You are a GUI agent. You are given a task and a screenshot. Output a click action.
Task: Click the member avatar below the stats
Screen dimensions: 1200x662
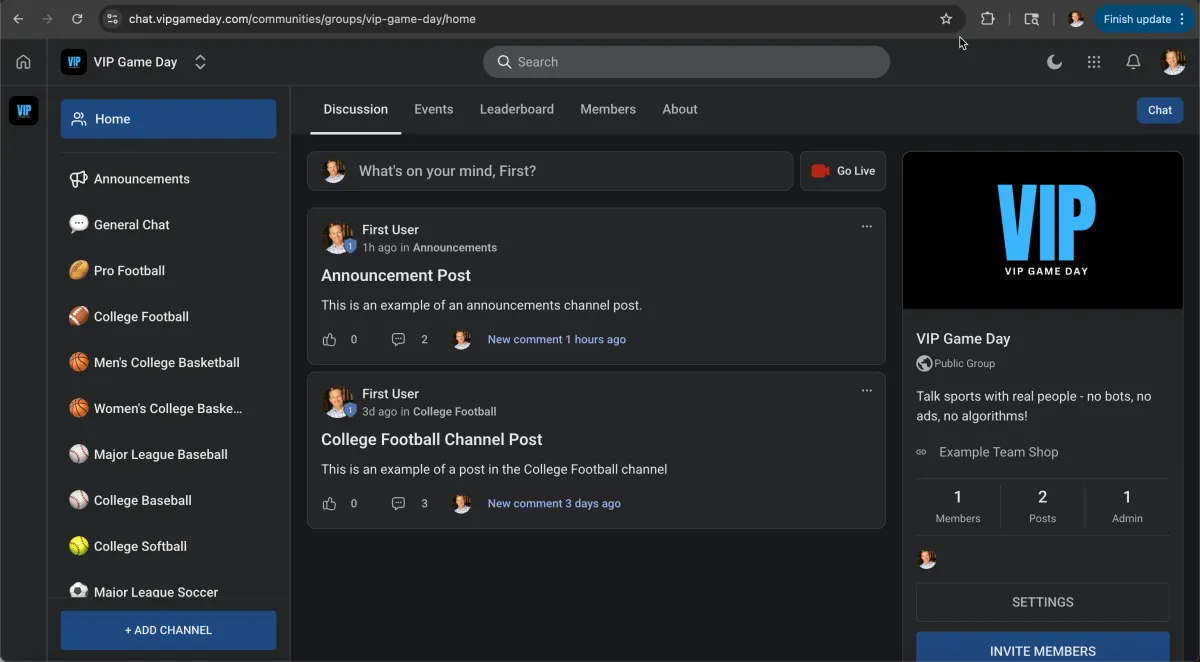tap(927, 559)
